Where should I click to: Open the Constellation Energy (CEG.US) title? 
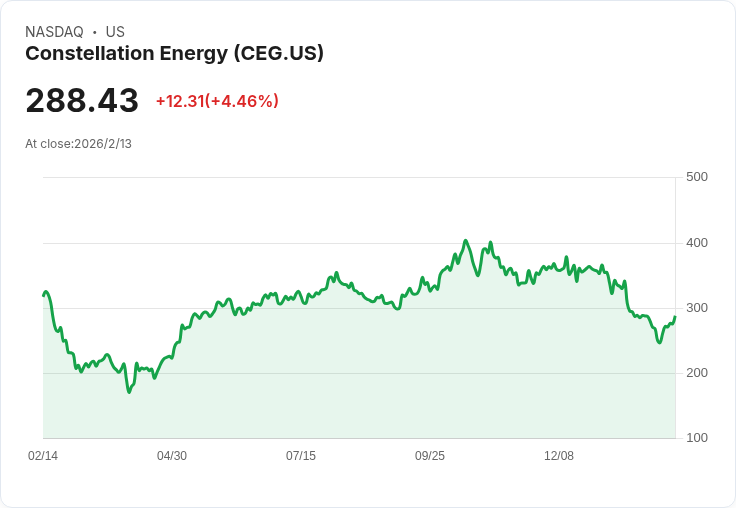click(x=174, y=54)
